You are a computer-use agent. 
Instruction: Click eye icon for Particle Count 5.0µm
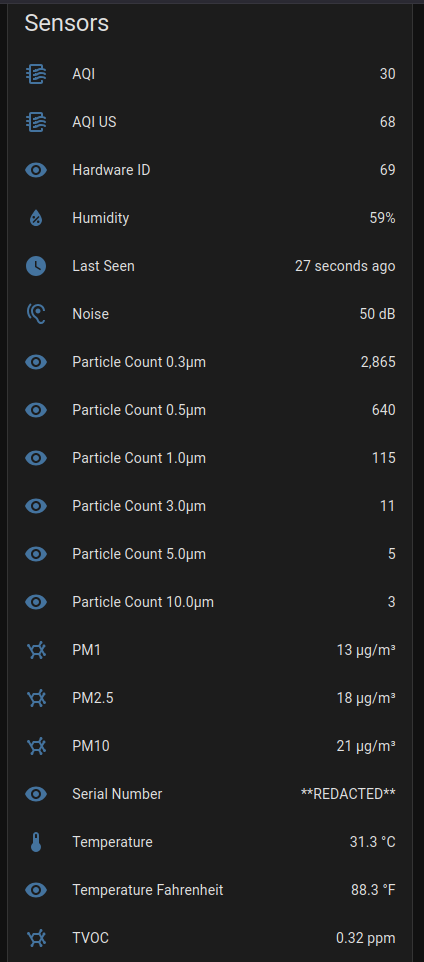tap(36, 554)
